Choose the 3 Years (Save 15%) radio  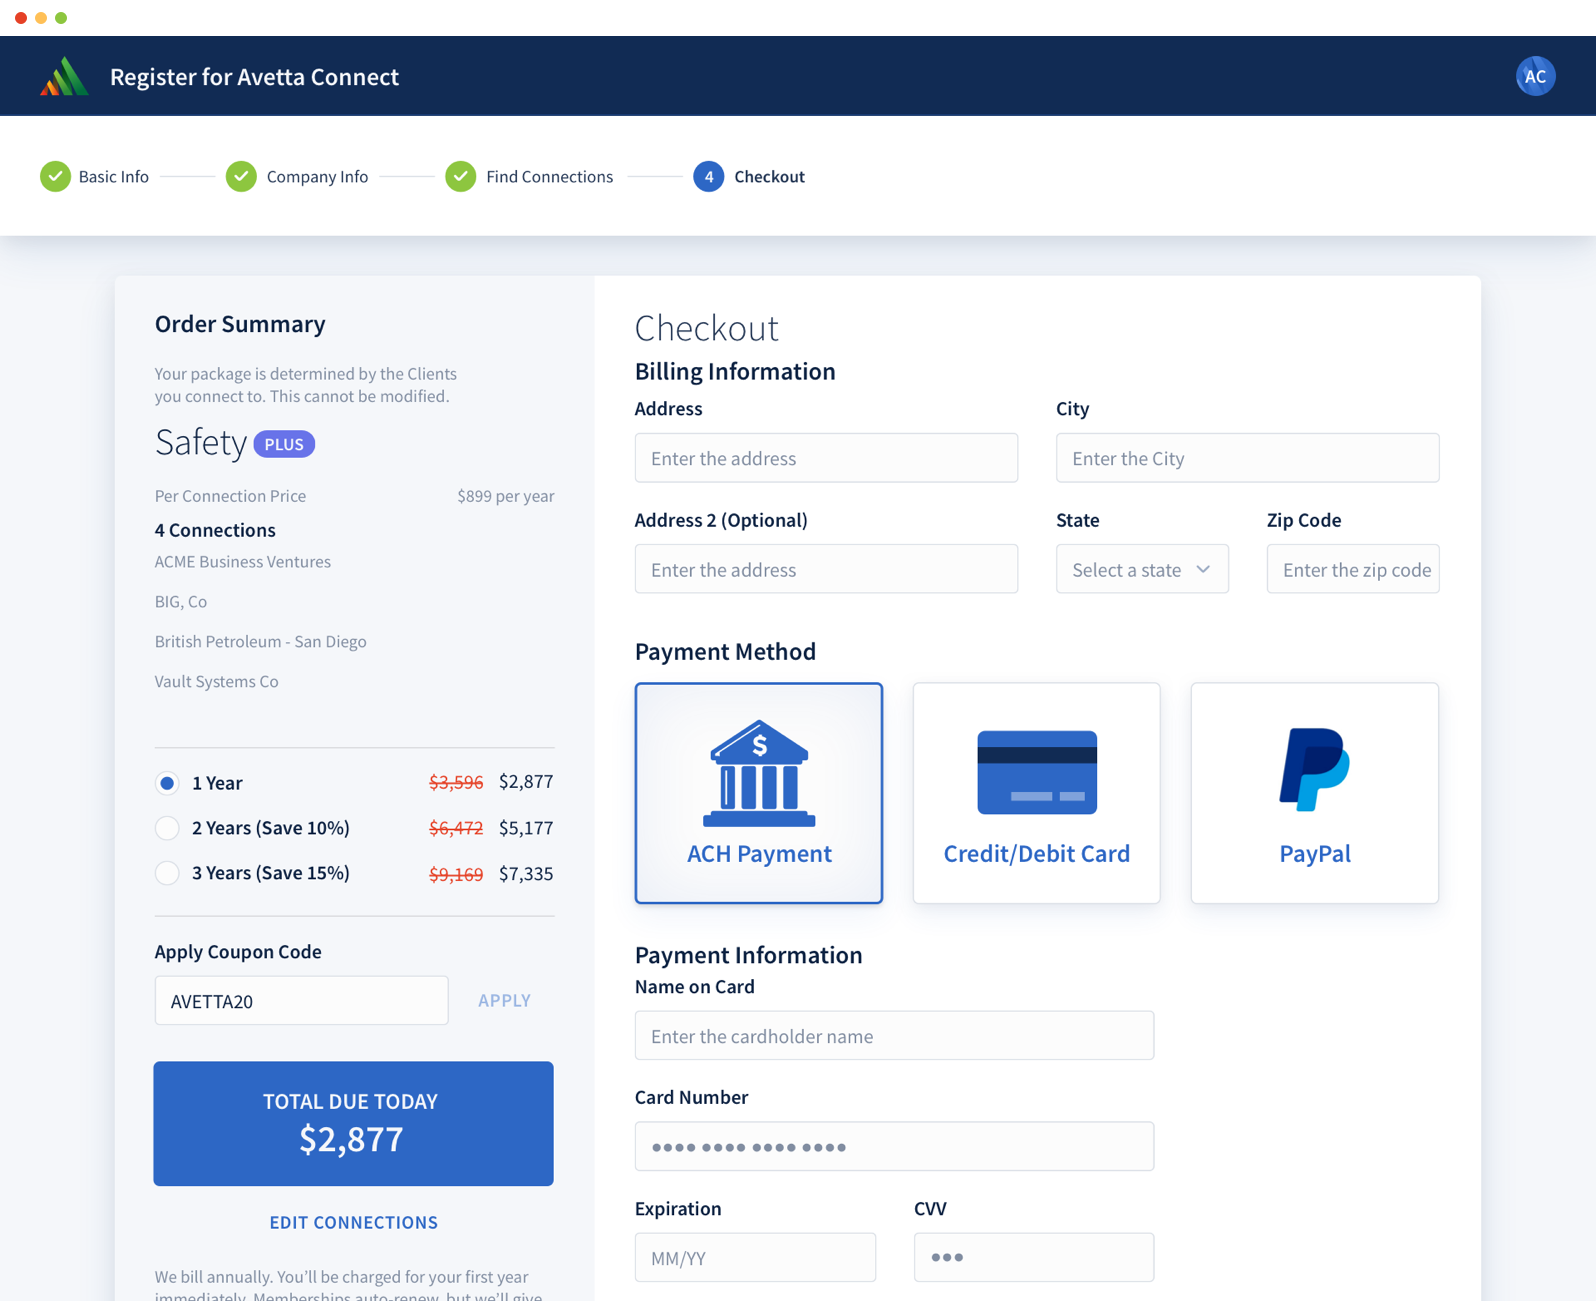(x=167, y=873)
